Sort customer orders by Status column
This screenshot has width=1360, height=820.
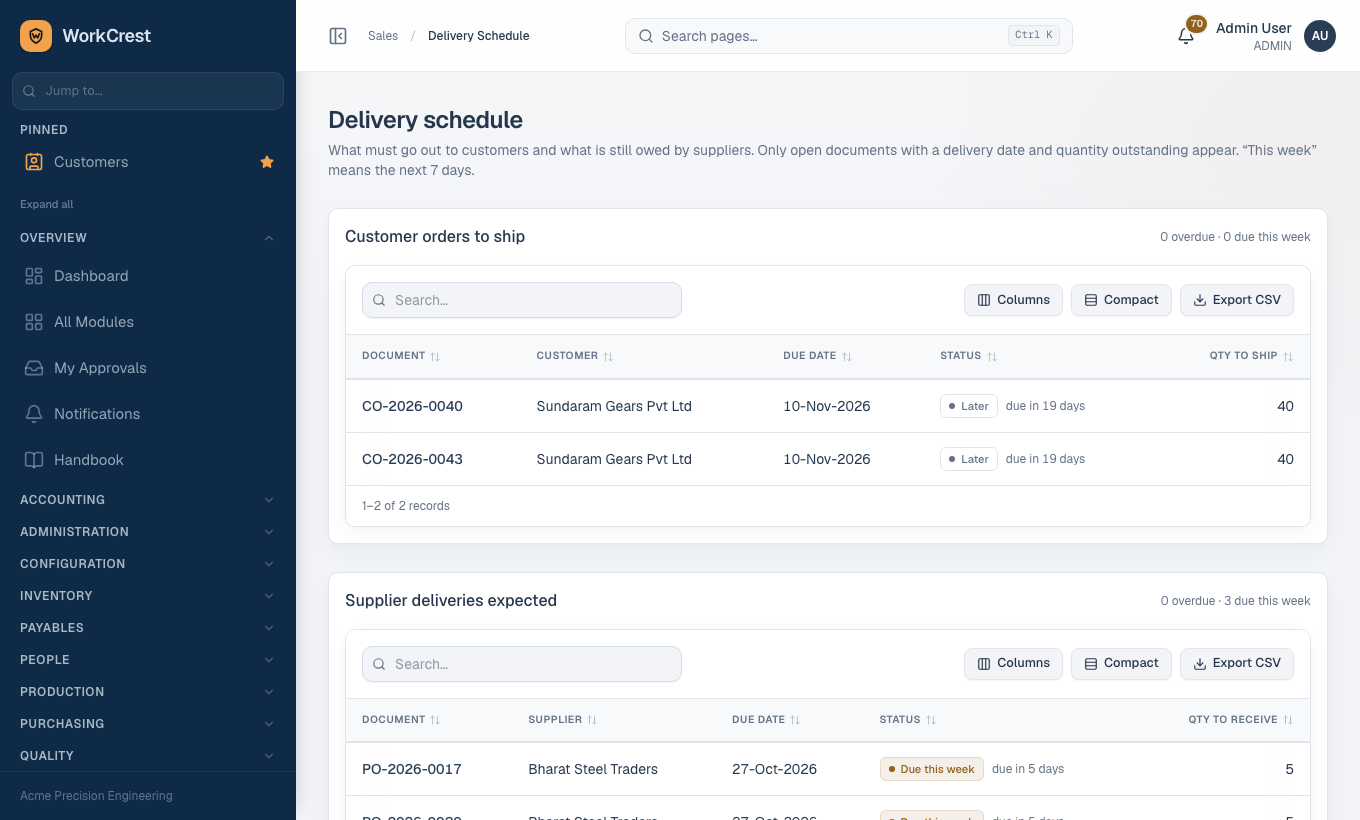coord(969,356)
